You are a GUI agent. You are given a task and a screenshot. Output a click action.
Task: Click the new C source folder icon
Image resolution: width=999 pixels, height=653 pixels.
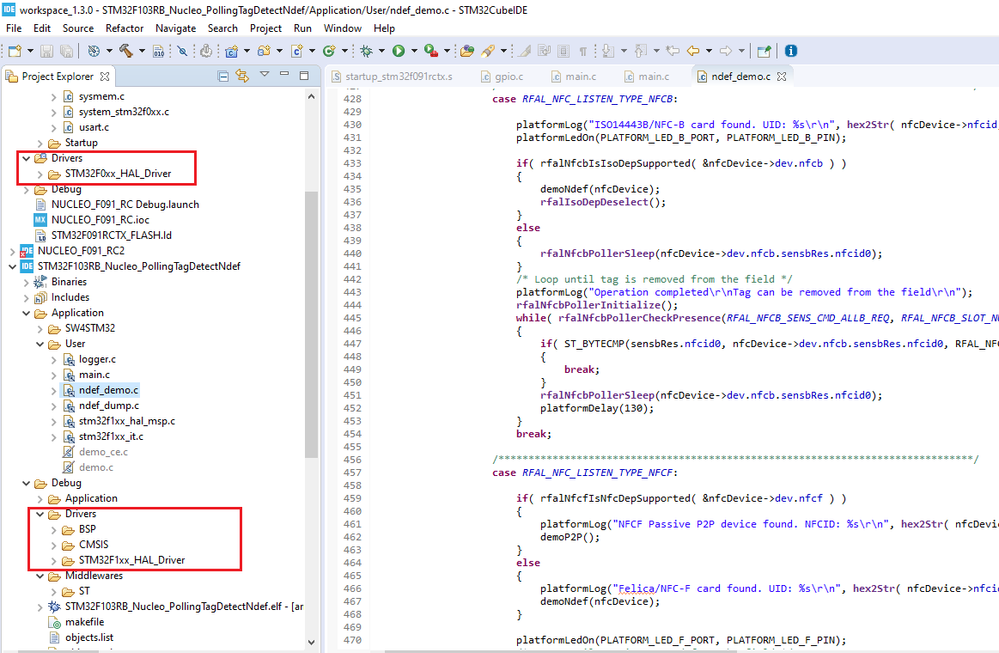pyautogui.click(x=264, y=51)
